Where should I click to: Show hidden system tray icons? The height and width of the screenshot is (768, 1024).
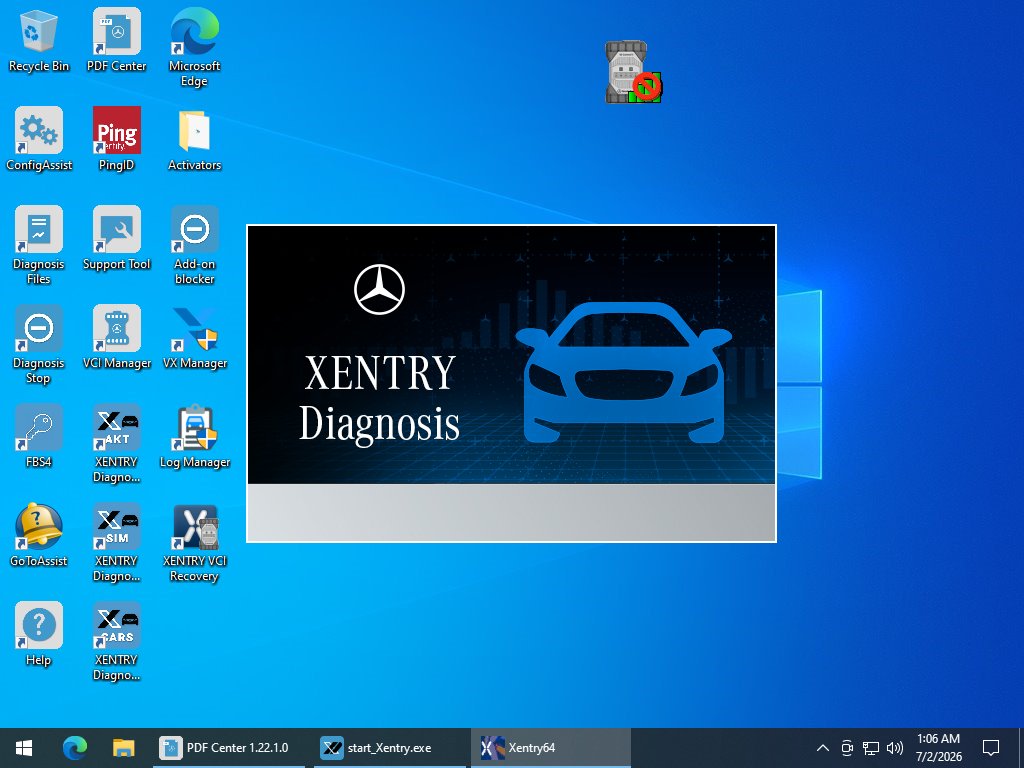[x=823, y=748]
